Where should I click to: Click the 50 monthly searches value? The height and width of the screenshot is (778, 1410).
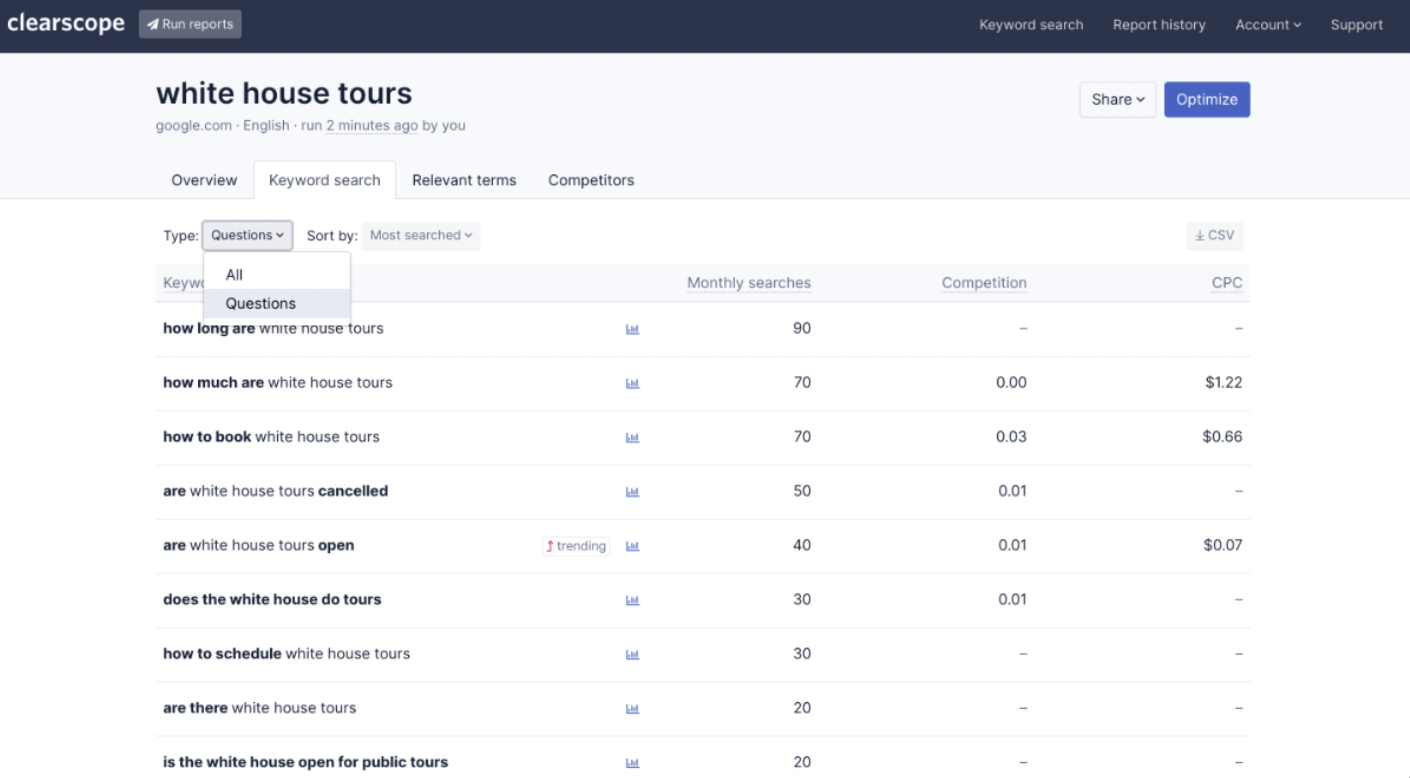[x=802, y=491]
